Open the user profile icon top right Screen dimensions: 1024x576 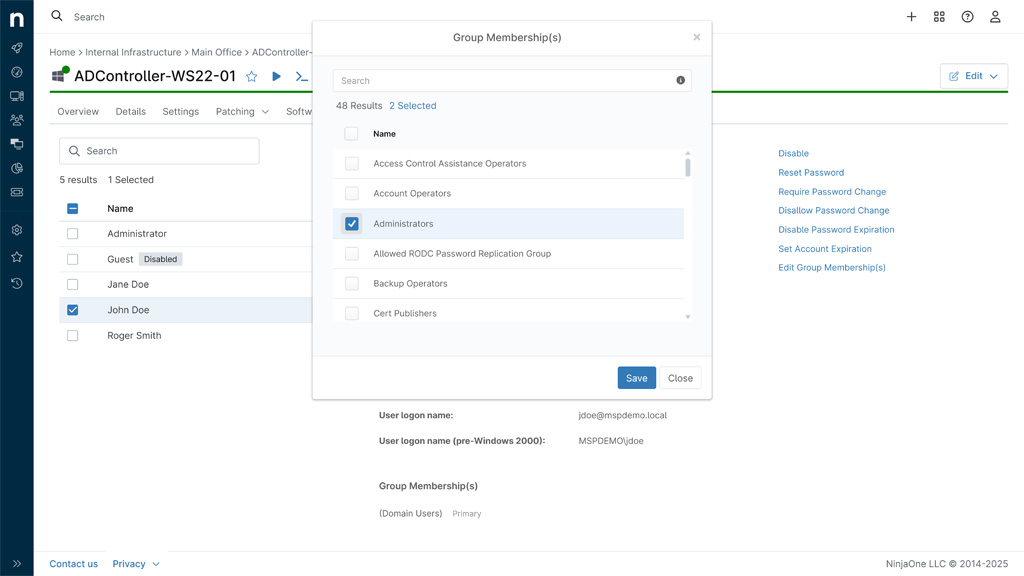pyautogui.click(x=994, y=16)
